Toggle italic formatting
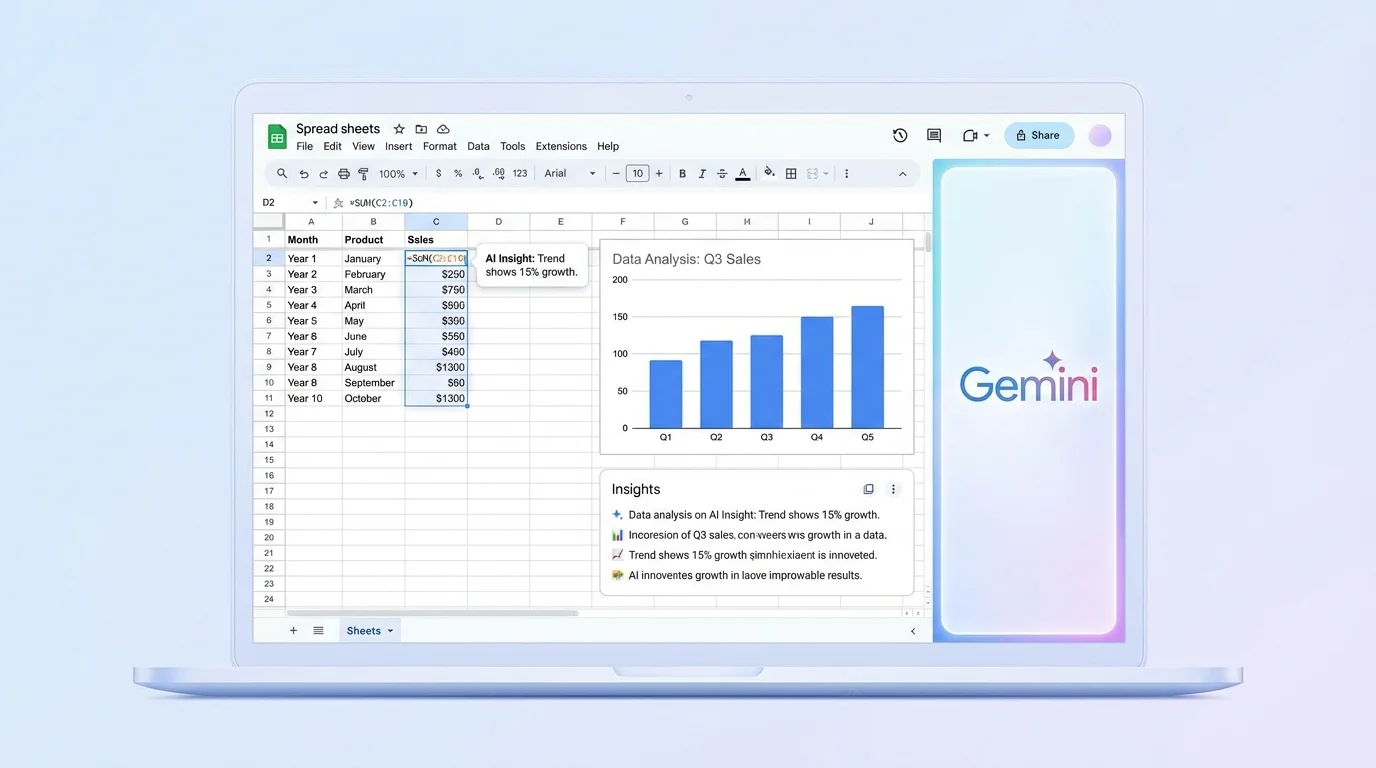 click(x=702, y=174)
